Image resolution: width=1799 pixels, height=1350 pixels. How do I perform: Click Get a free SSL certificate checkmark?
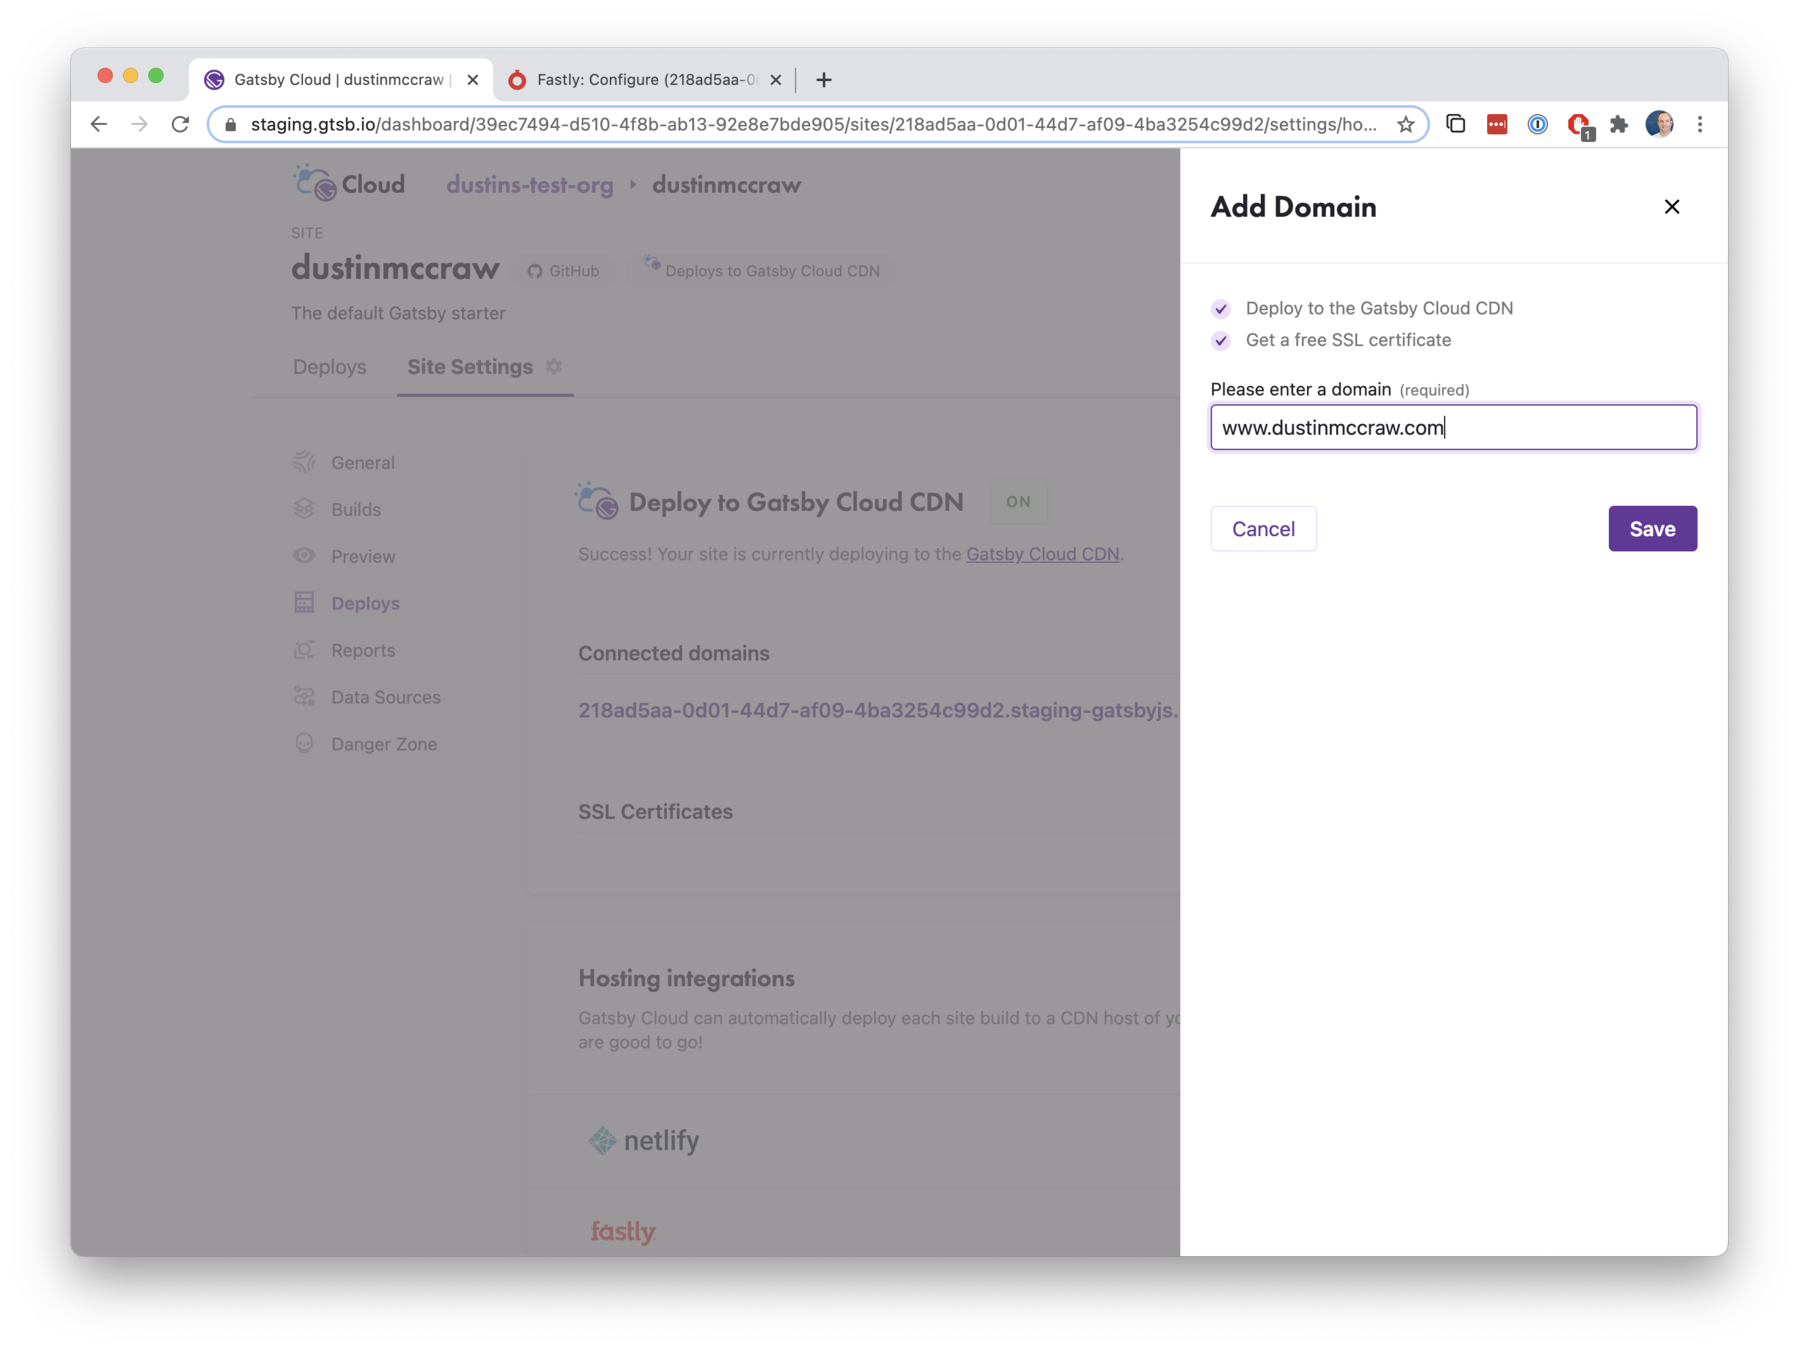[1220, 341]
